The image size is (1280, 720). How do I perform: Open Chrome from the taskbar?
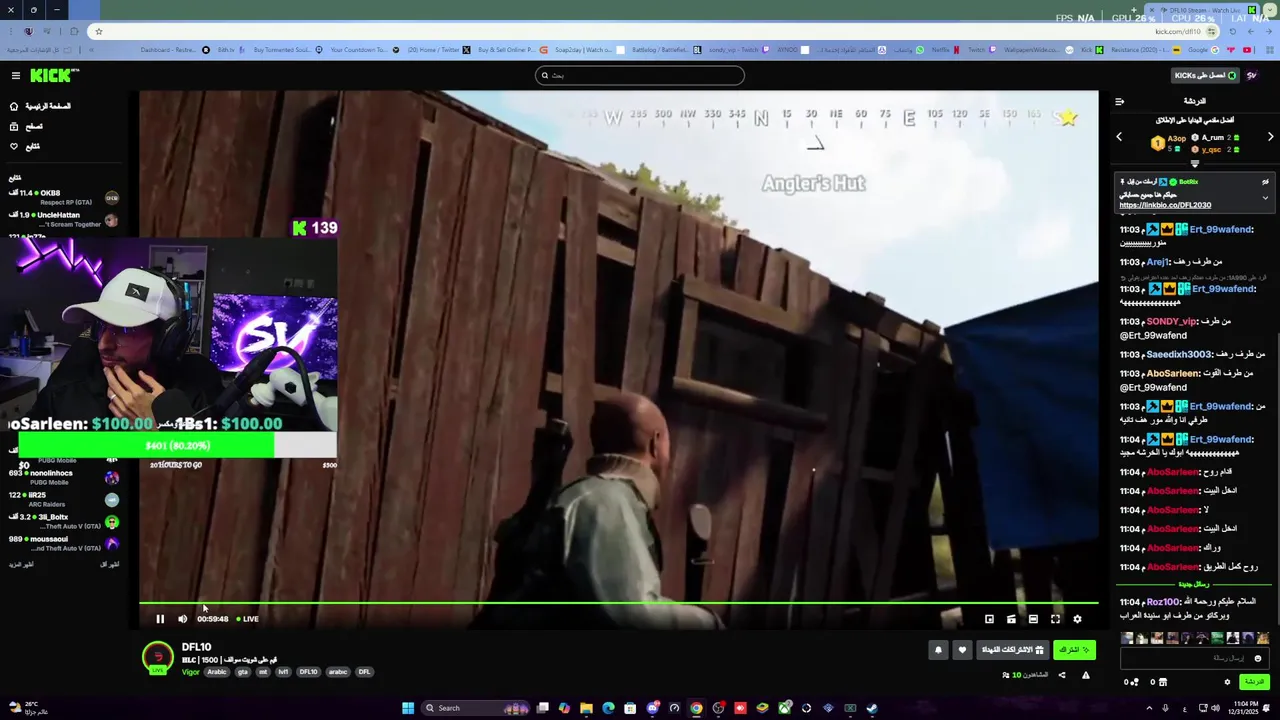point(696,708)
